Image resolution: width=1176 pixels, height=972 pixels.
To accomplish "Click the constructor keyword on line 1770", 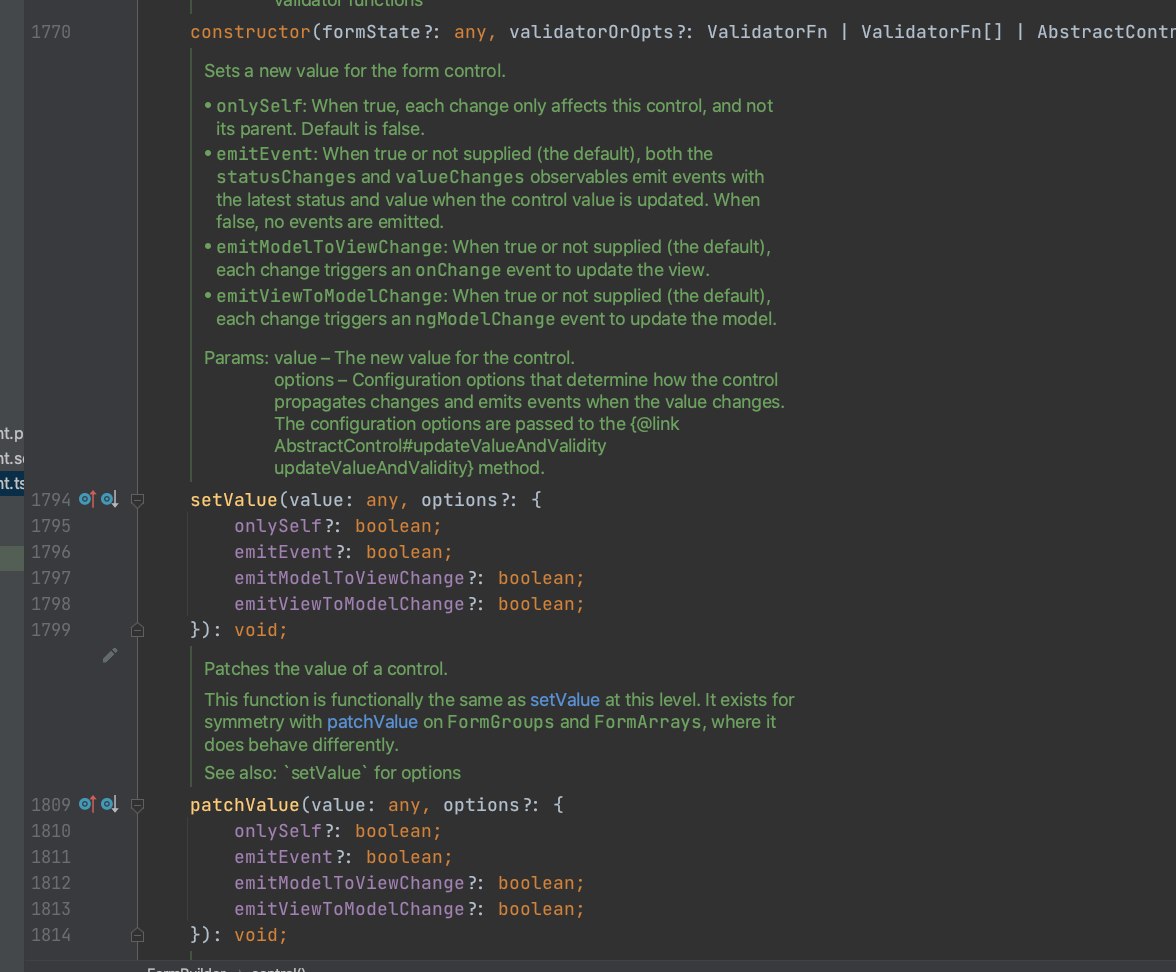I will pyautogui.click(x=250, y=32).
